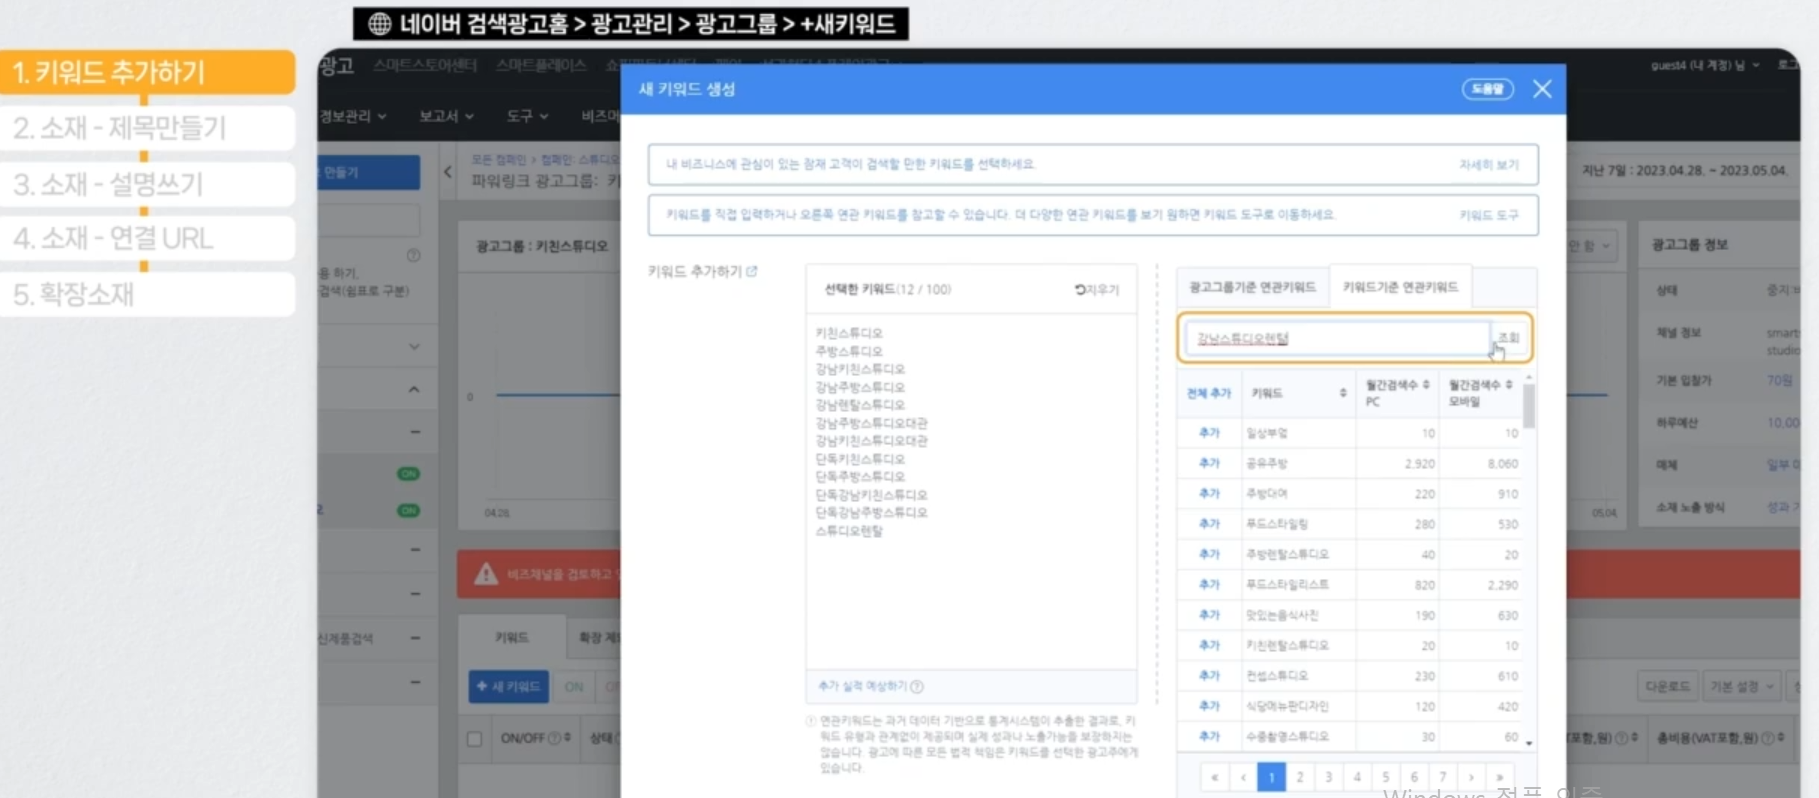The width and height of the screenshot is (1819, 798).
Task: Click the scroll-down arrow of keyword table
Action: [1529, 743]
